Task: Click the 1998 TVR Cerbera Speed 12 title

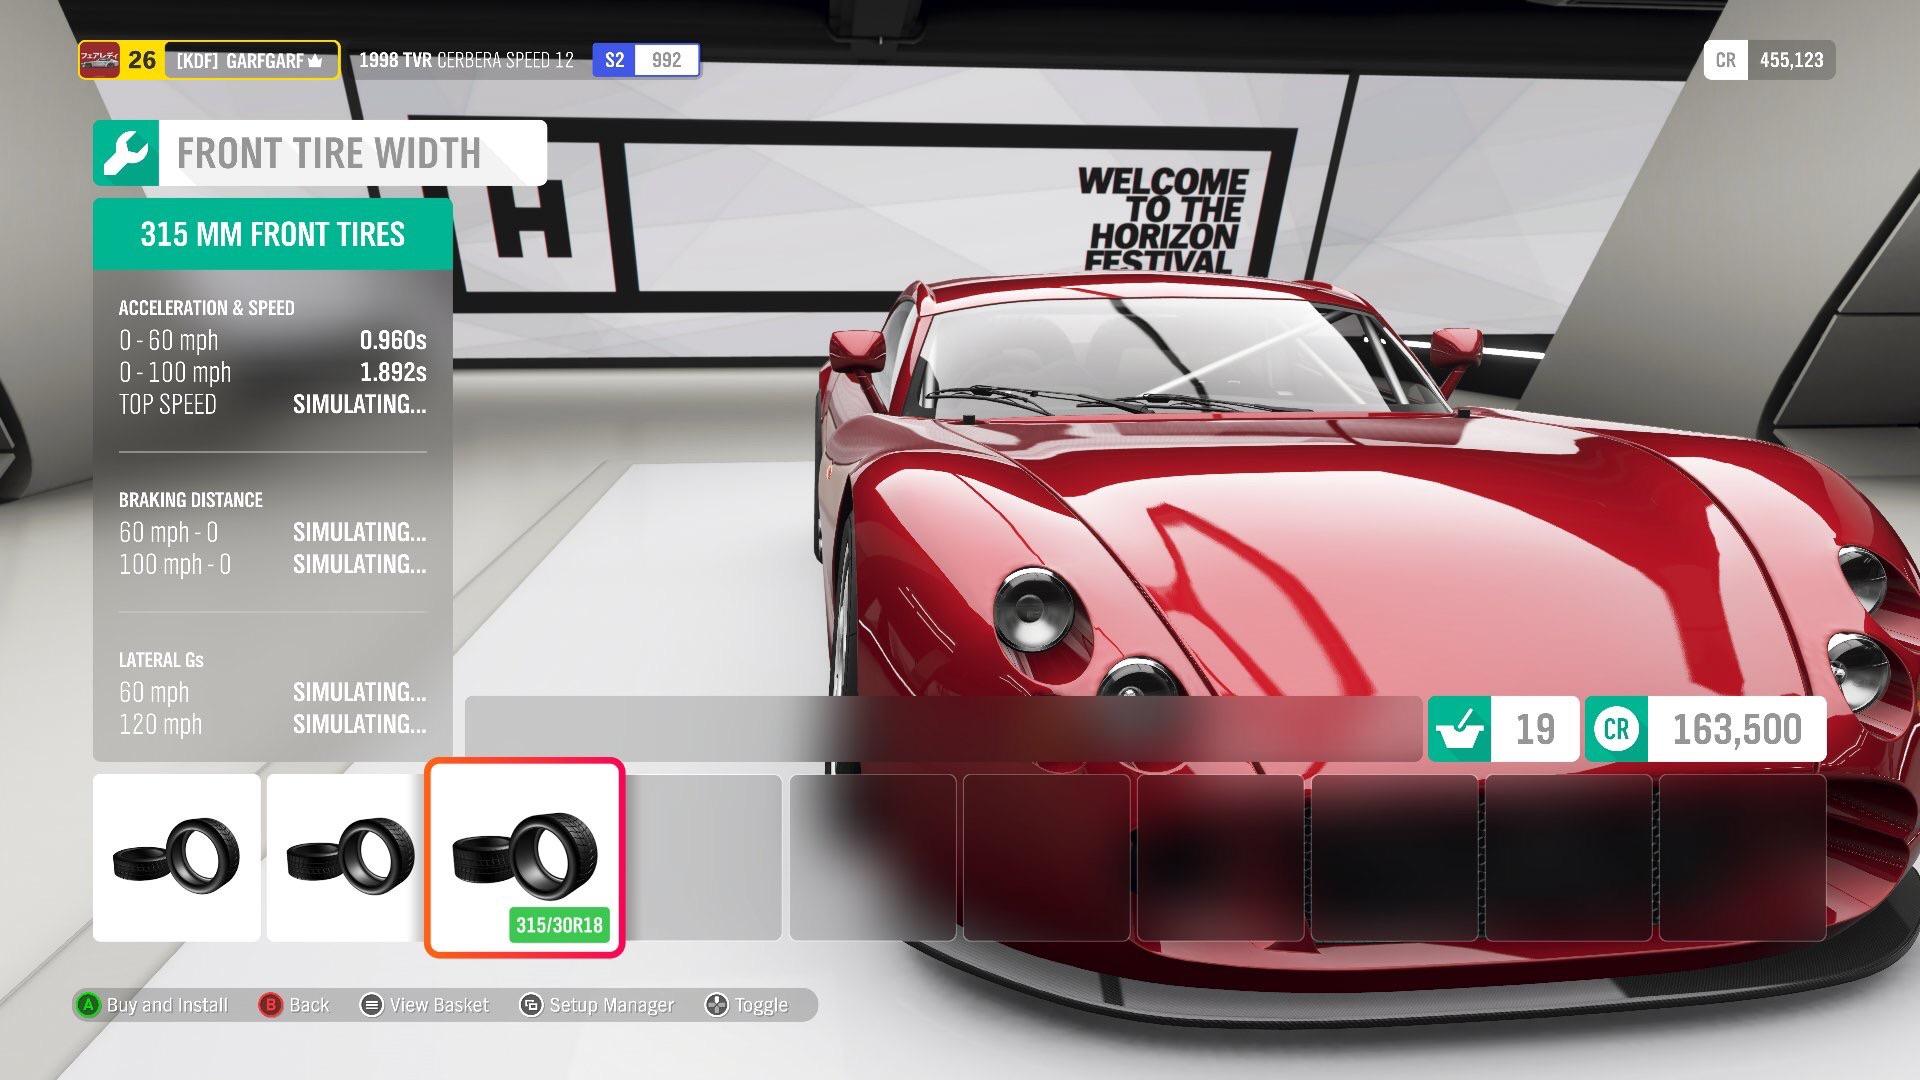Action: pyautogui.click(x=466, y=60)
